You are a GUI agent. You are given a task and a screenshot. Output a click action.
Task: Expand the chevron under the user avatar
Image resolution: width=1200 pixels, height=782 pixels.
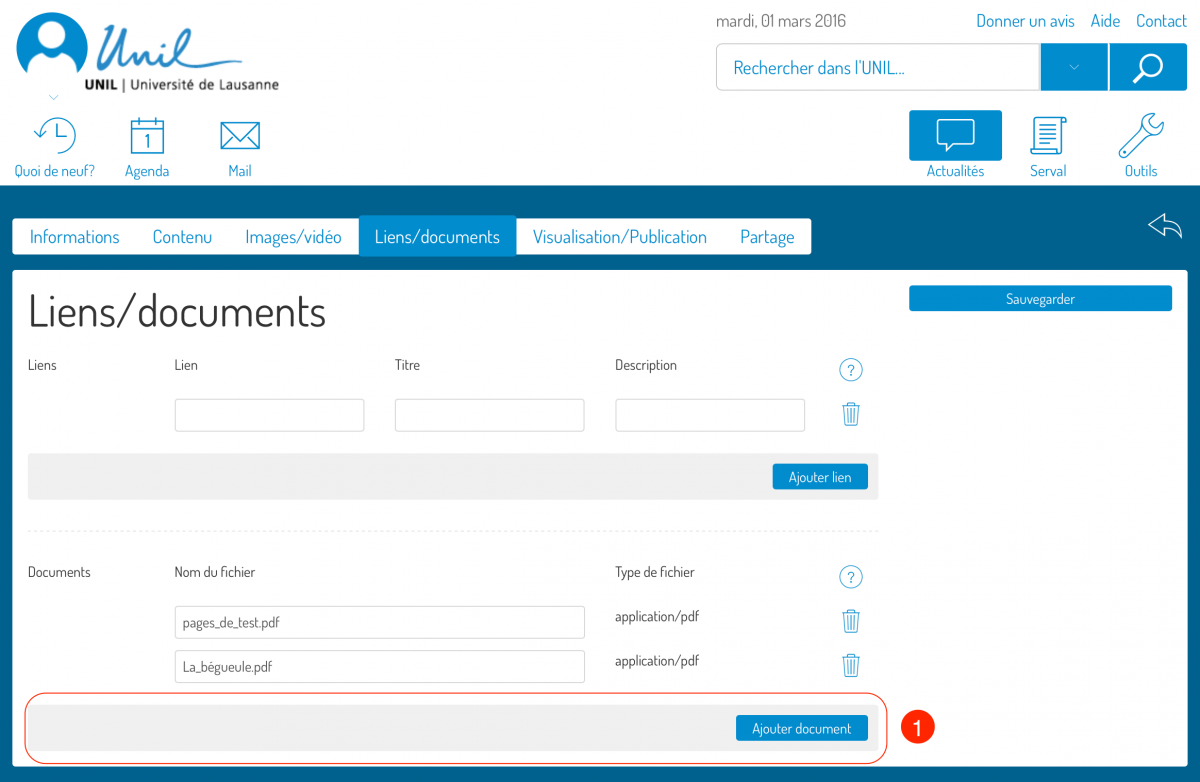point(54,98)
